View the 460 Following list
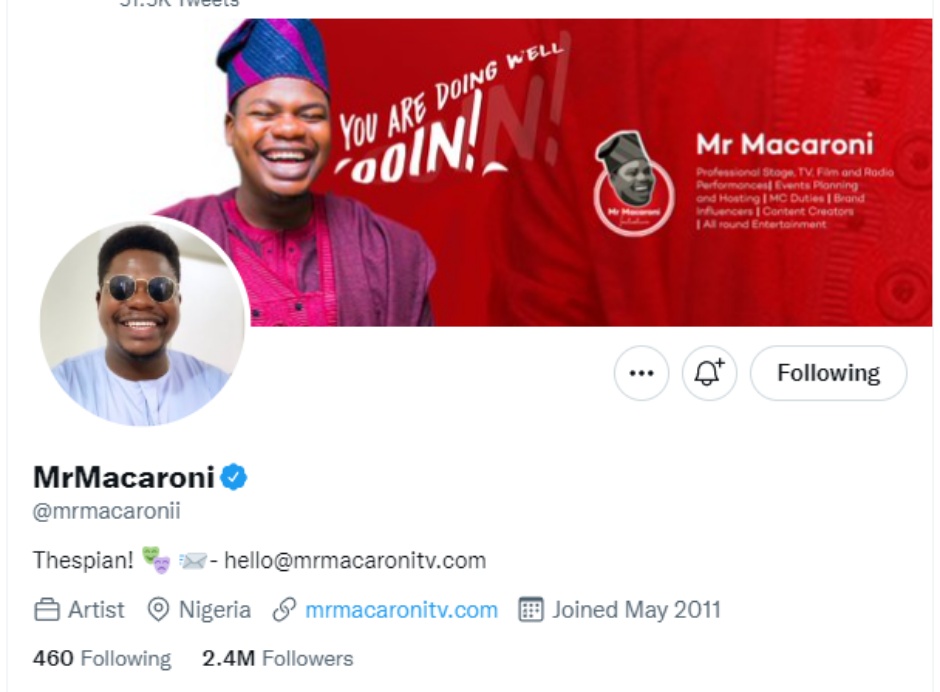 102,659
